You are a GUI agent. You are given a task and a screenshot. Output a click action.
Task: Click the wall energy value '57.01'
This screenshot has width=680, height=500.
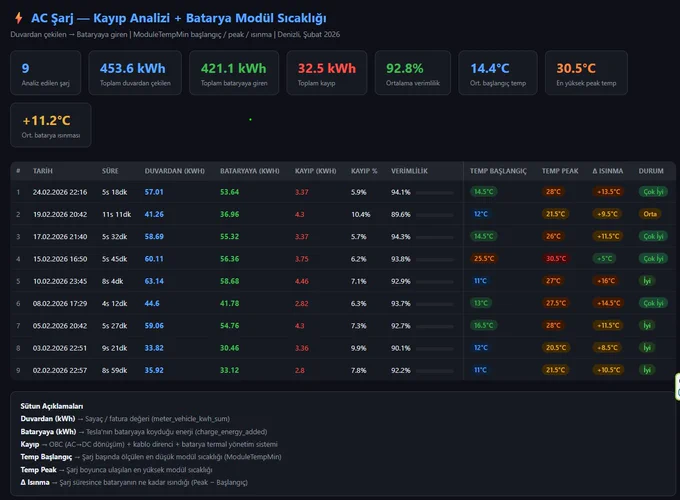154,192
